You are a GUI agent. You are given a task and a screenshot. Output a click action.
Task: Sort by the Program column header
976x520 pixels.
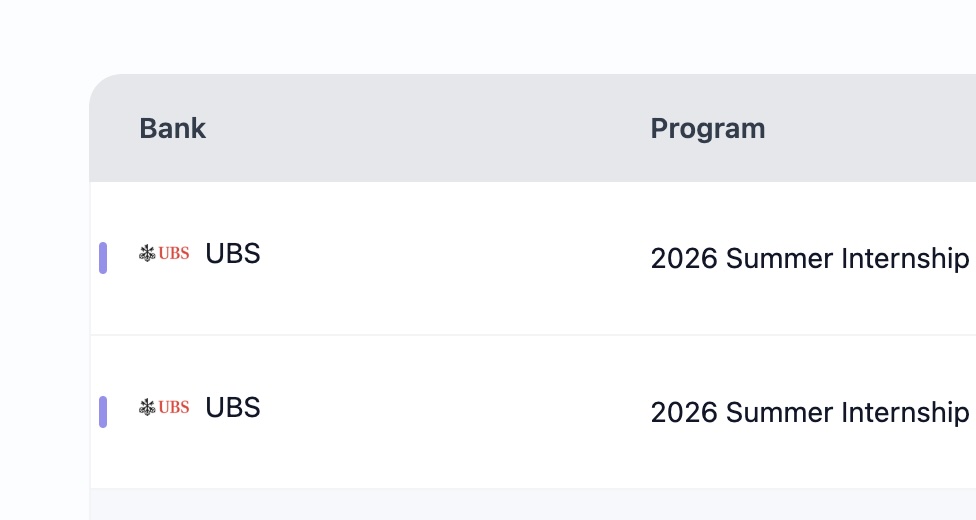click(x=707, y=129)
